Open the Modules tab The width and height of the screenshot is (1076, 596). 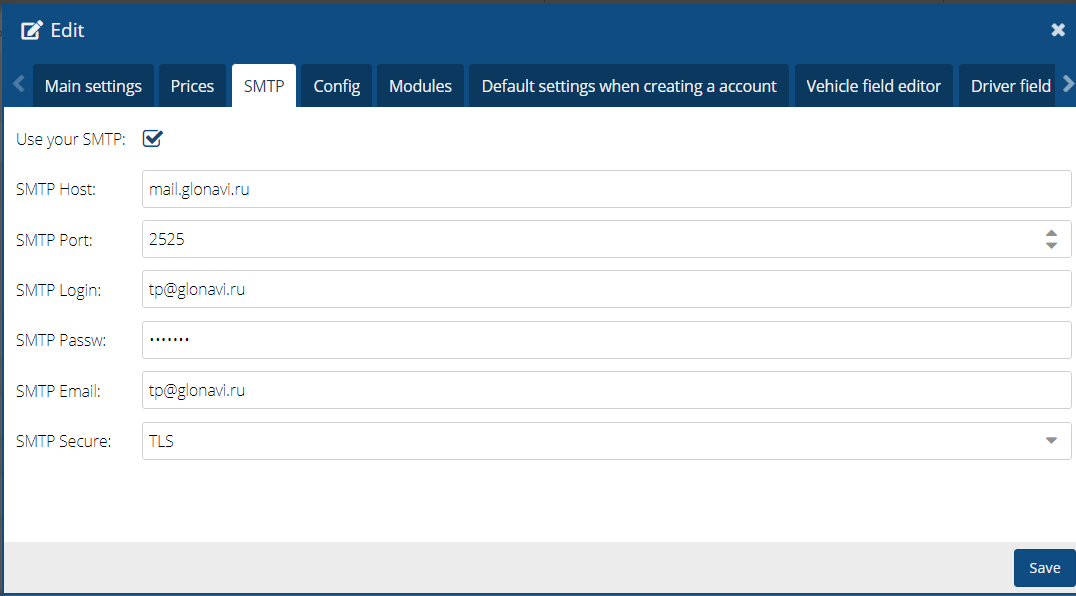click(x=420, y=86)
